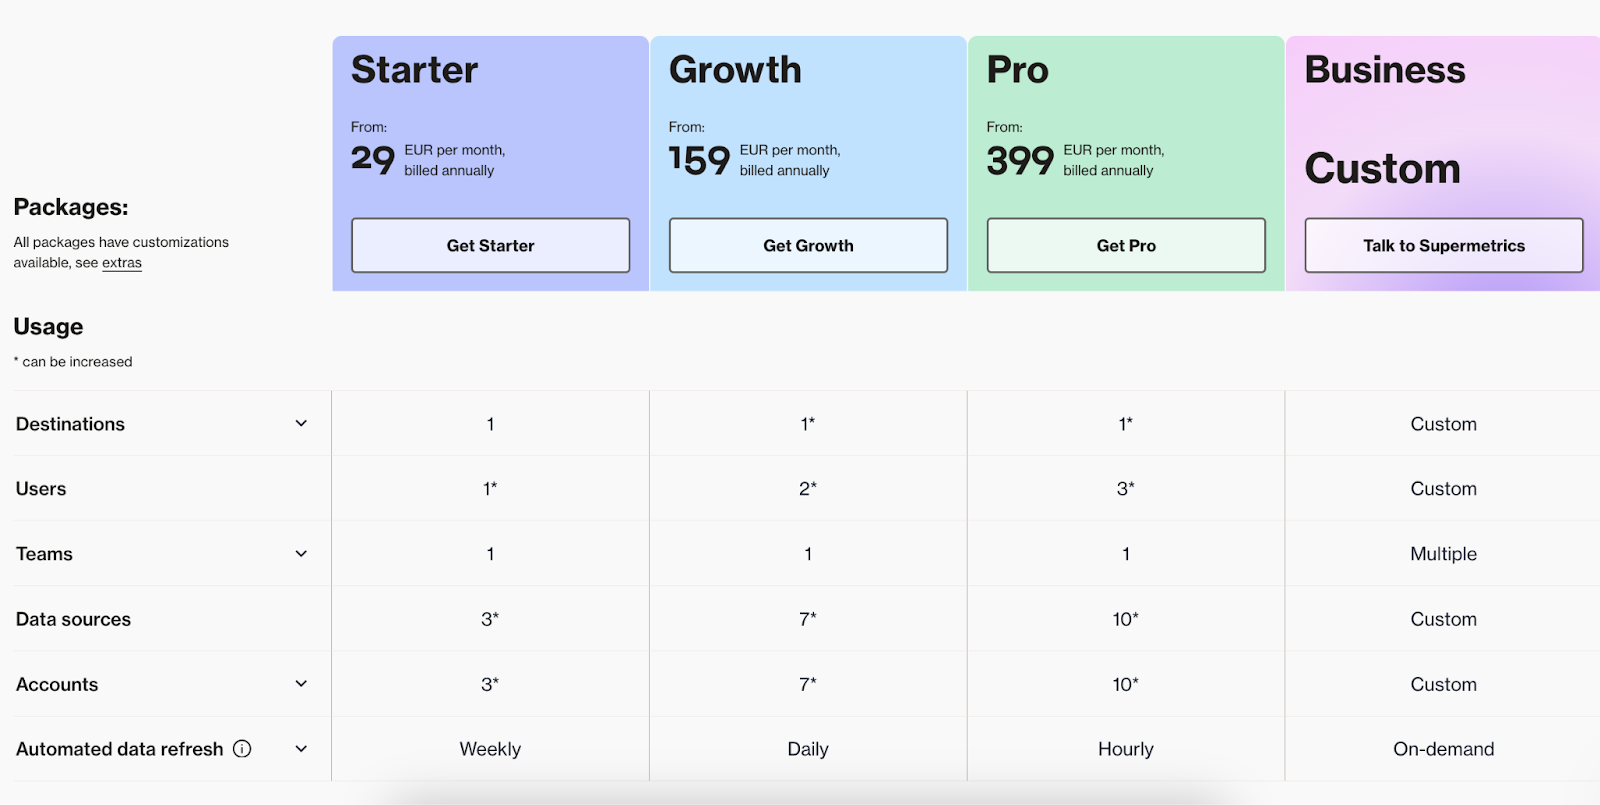This screenshot has height=805, width=1600.
Task: Click the Get Starter button
Action: (x=489, y=245)
